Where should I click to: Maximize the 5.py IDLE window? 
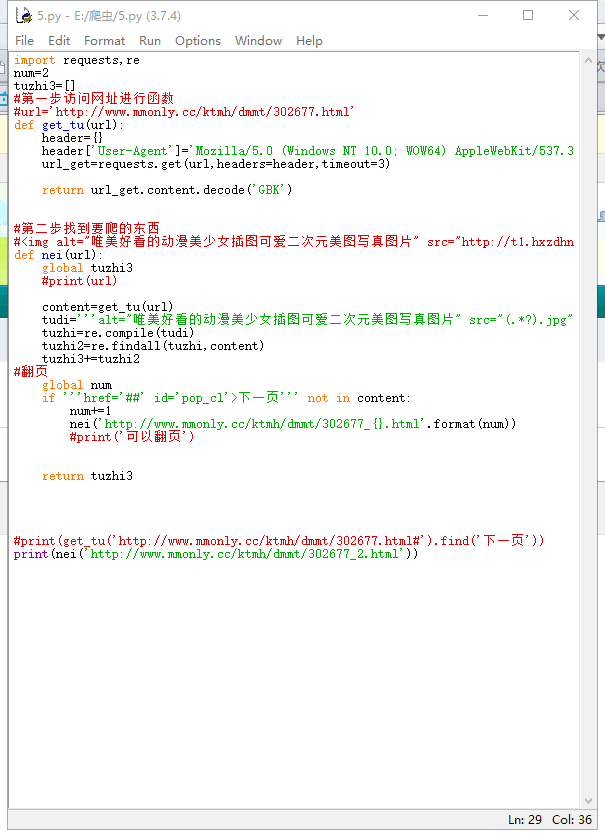528,15
